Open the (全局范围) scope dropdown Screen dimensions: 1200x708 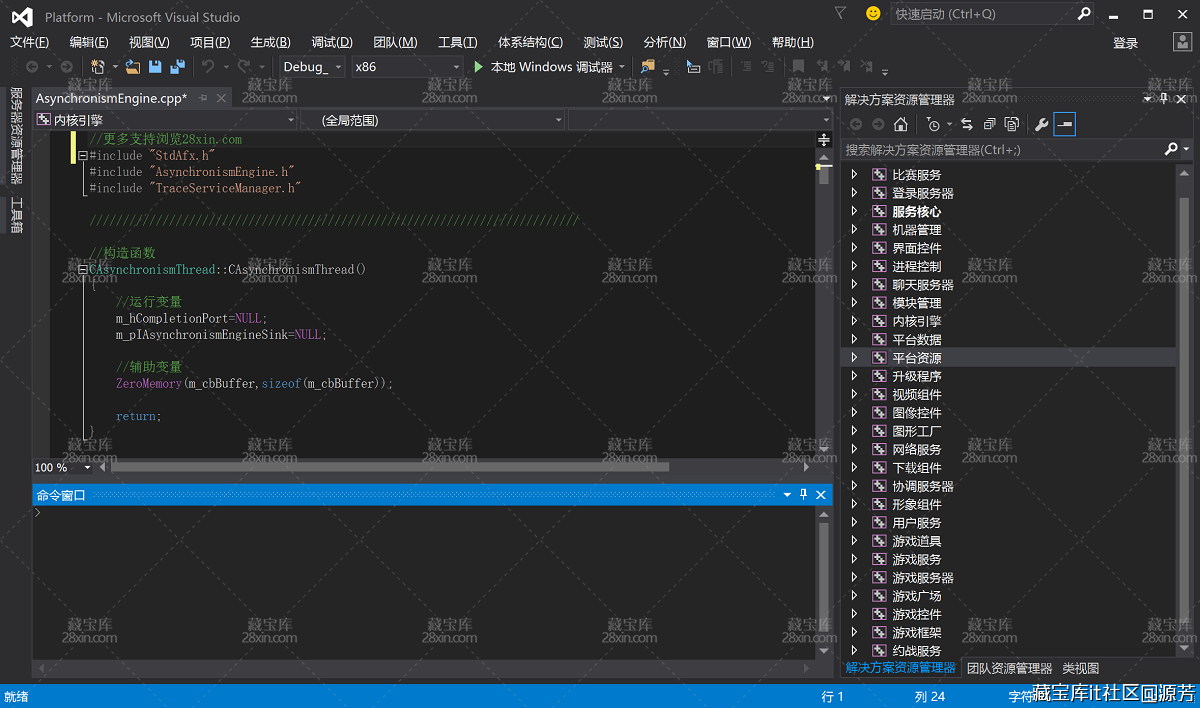coord(433,120)
